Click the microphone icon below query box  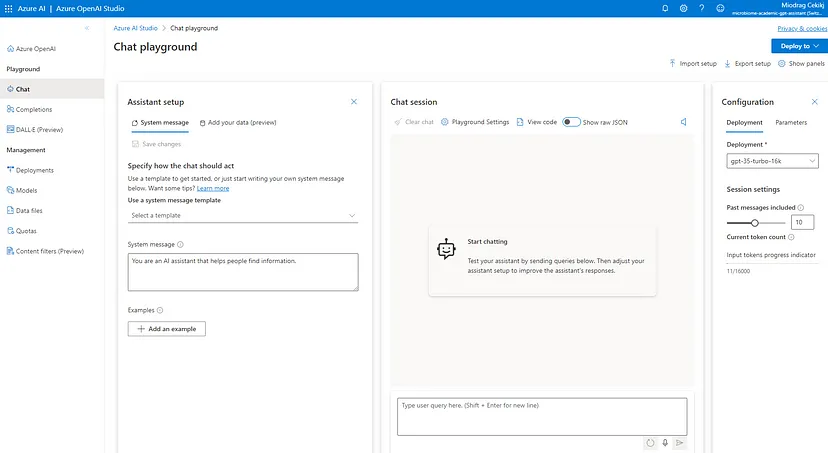pos(665,443)
